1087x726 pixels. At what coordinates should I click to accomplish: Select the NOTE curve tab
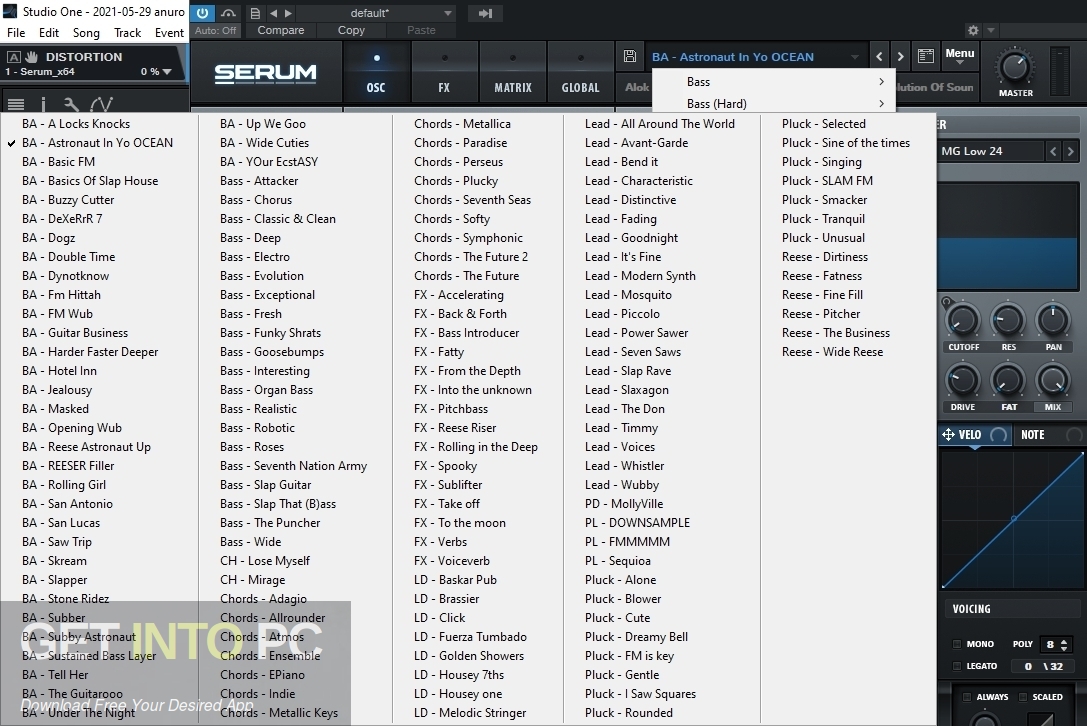(x=1033, y=435)
